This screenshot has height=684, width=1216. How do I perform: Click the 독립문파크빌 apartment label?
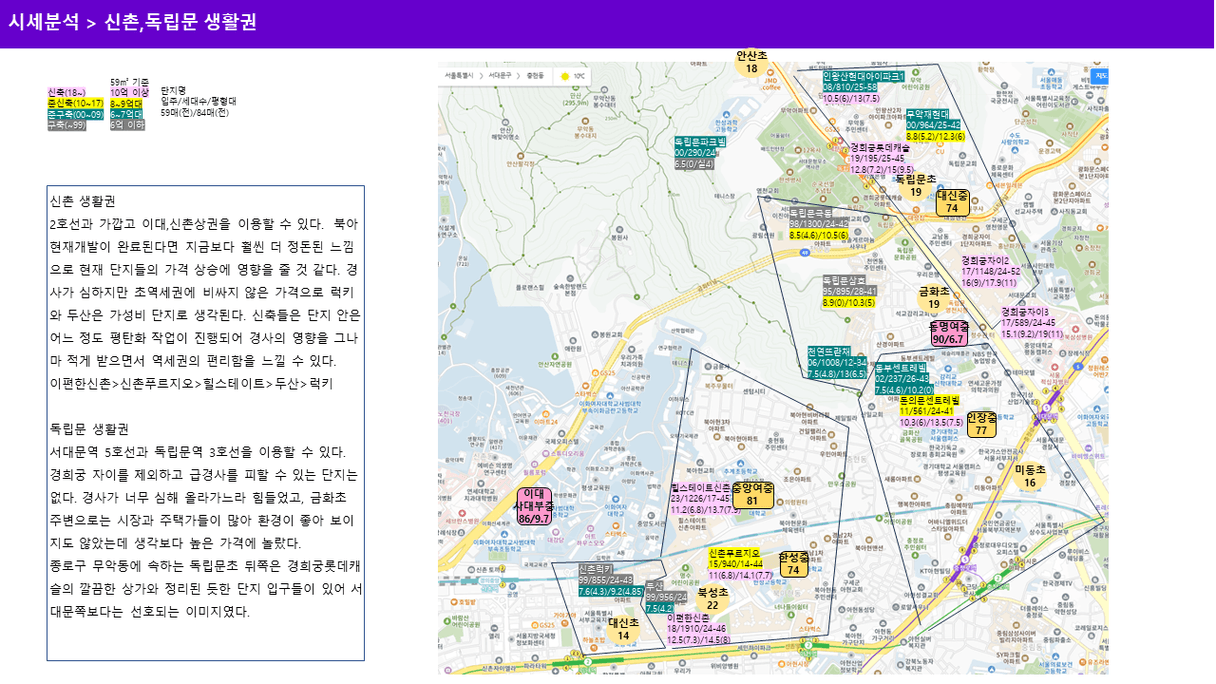click(700, 142)
